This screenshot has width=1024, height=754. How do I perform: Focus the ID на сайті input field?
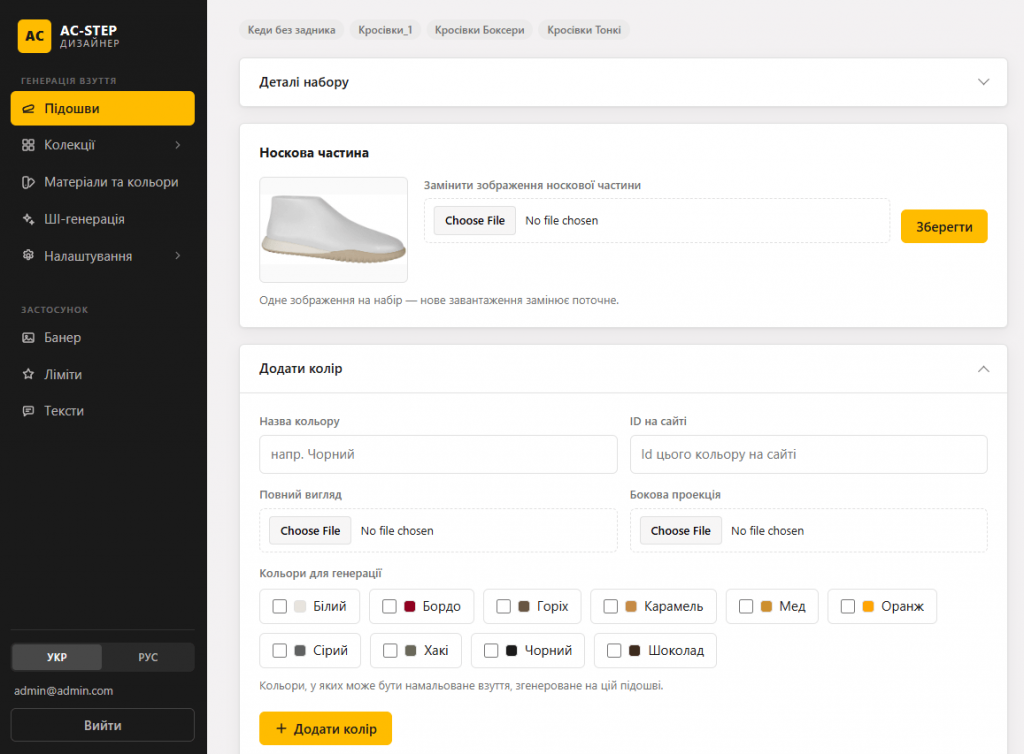(x=808, y=454)
